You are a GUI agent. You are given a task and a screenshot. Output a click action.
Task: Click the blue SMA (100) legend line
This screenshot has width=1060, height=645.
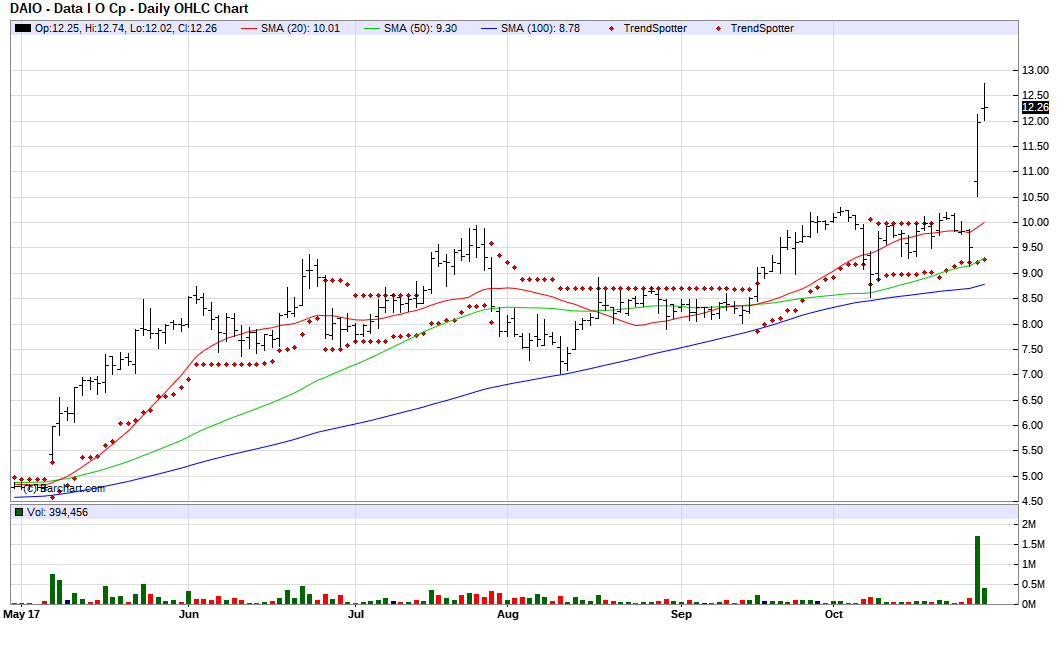coord(489,28)
